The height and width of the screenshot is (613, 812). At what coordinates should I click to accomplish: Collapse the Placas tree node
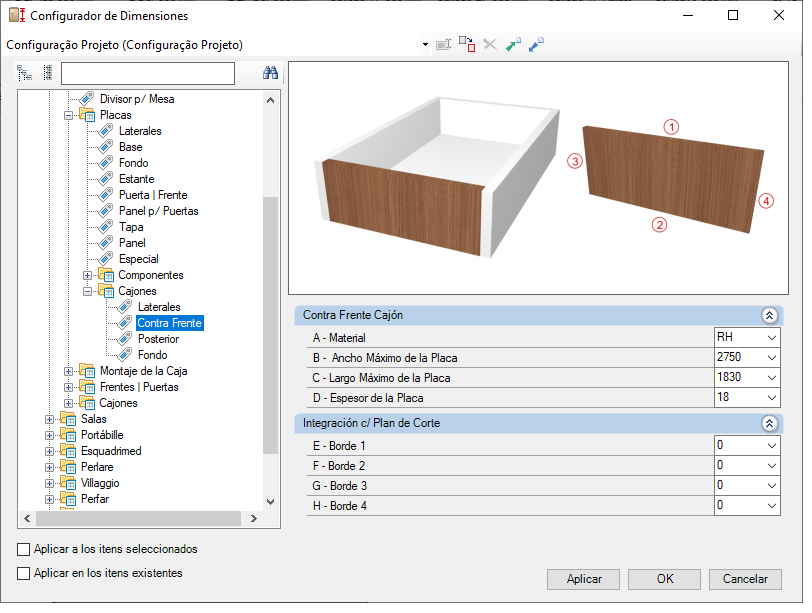(x=68, y=115)
